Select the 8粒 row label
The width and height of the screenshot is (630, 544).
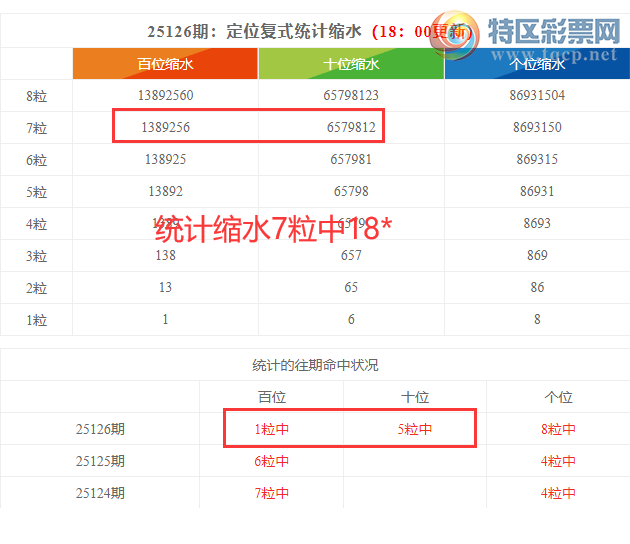[37, 96]
